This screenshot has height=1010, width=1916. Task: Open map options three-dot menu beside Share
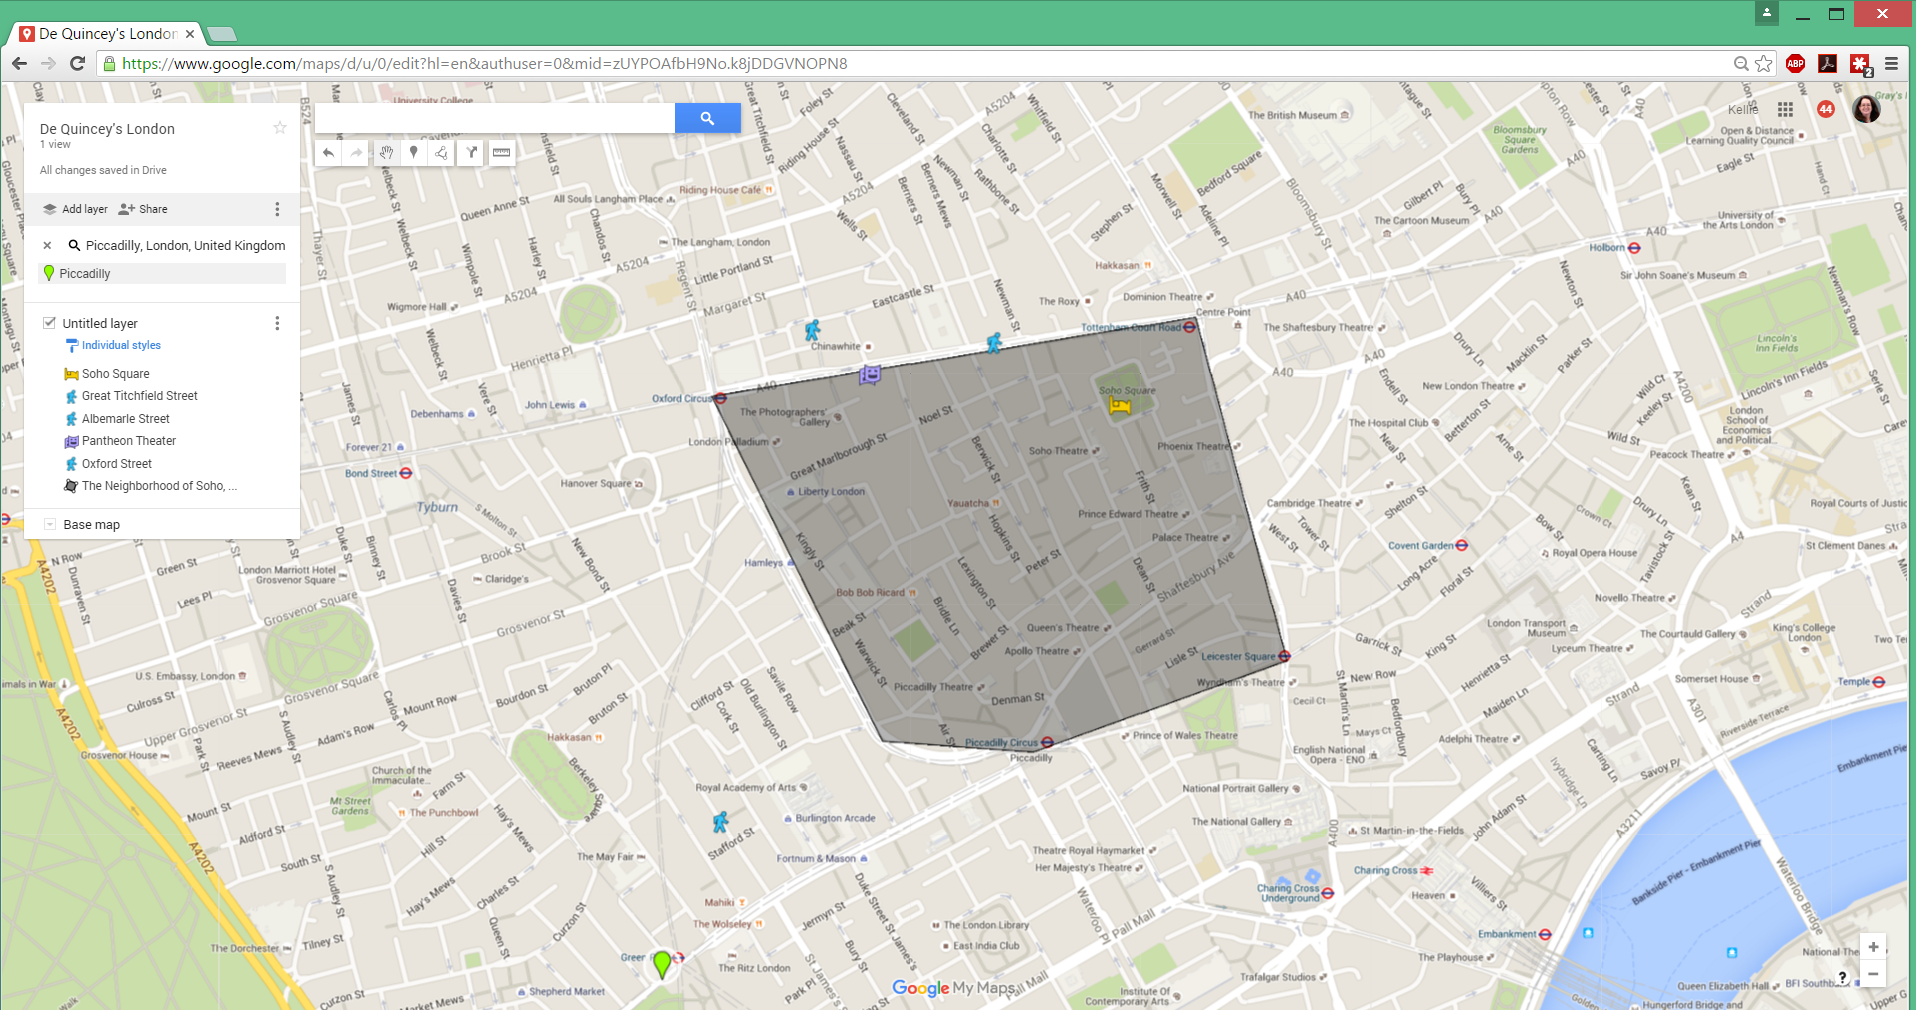coord(277,209)
